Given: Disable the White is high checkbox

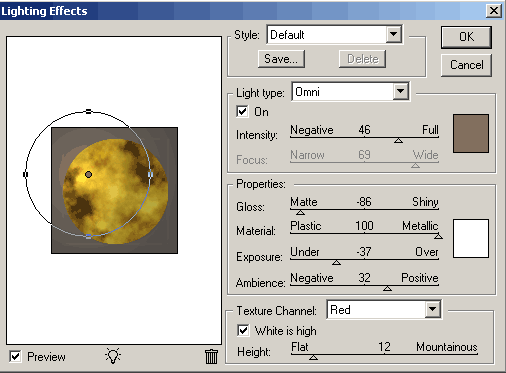Looking at the screenshot, I should click(243, 330).
